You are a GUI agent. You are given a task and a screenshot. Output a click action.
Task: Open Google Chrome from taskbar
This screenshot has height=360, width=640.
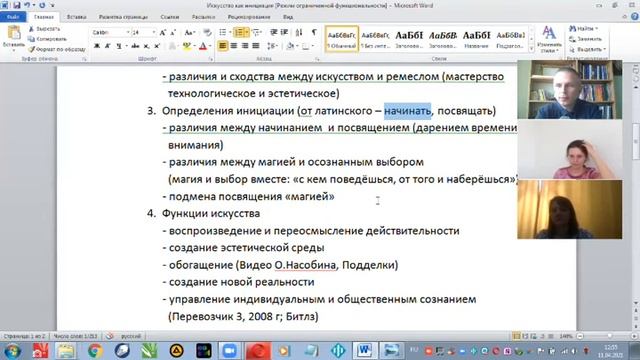(95, 351)
